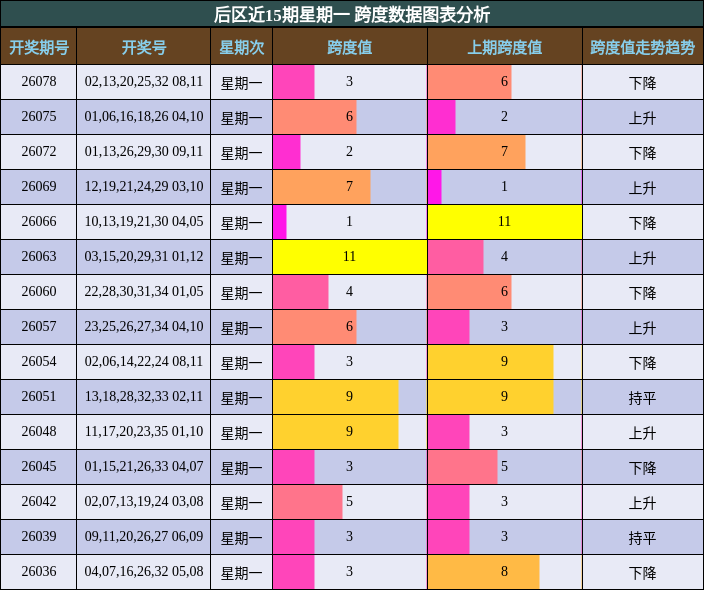Select issue number 26054
Image resolution: width=704 pixels, height=590 pixels.
point(39,361)
